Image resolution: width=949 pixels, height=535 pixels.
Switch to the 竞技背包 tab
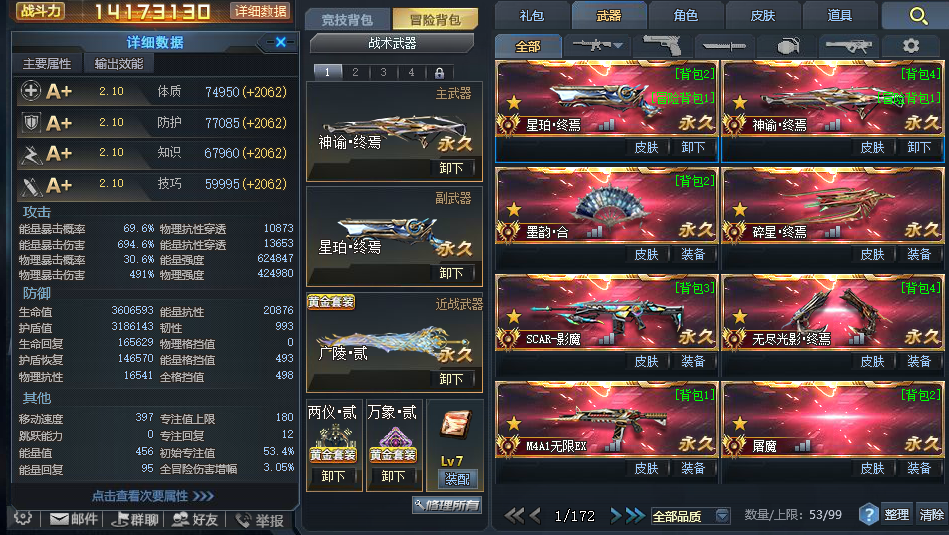coord(347,19)
